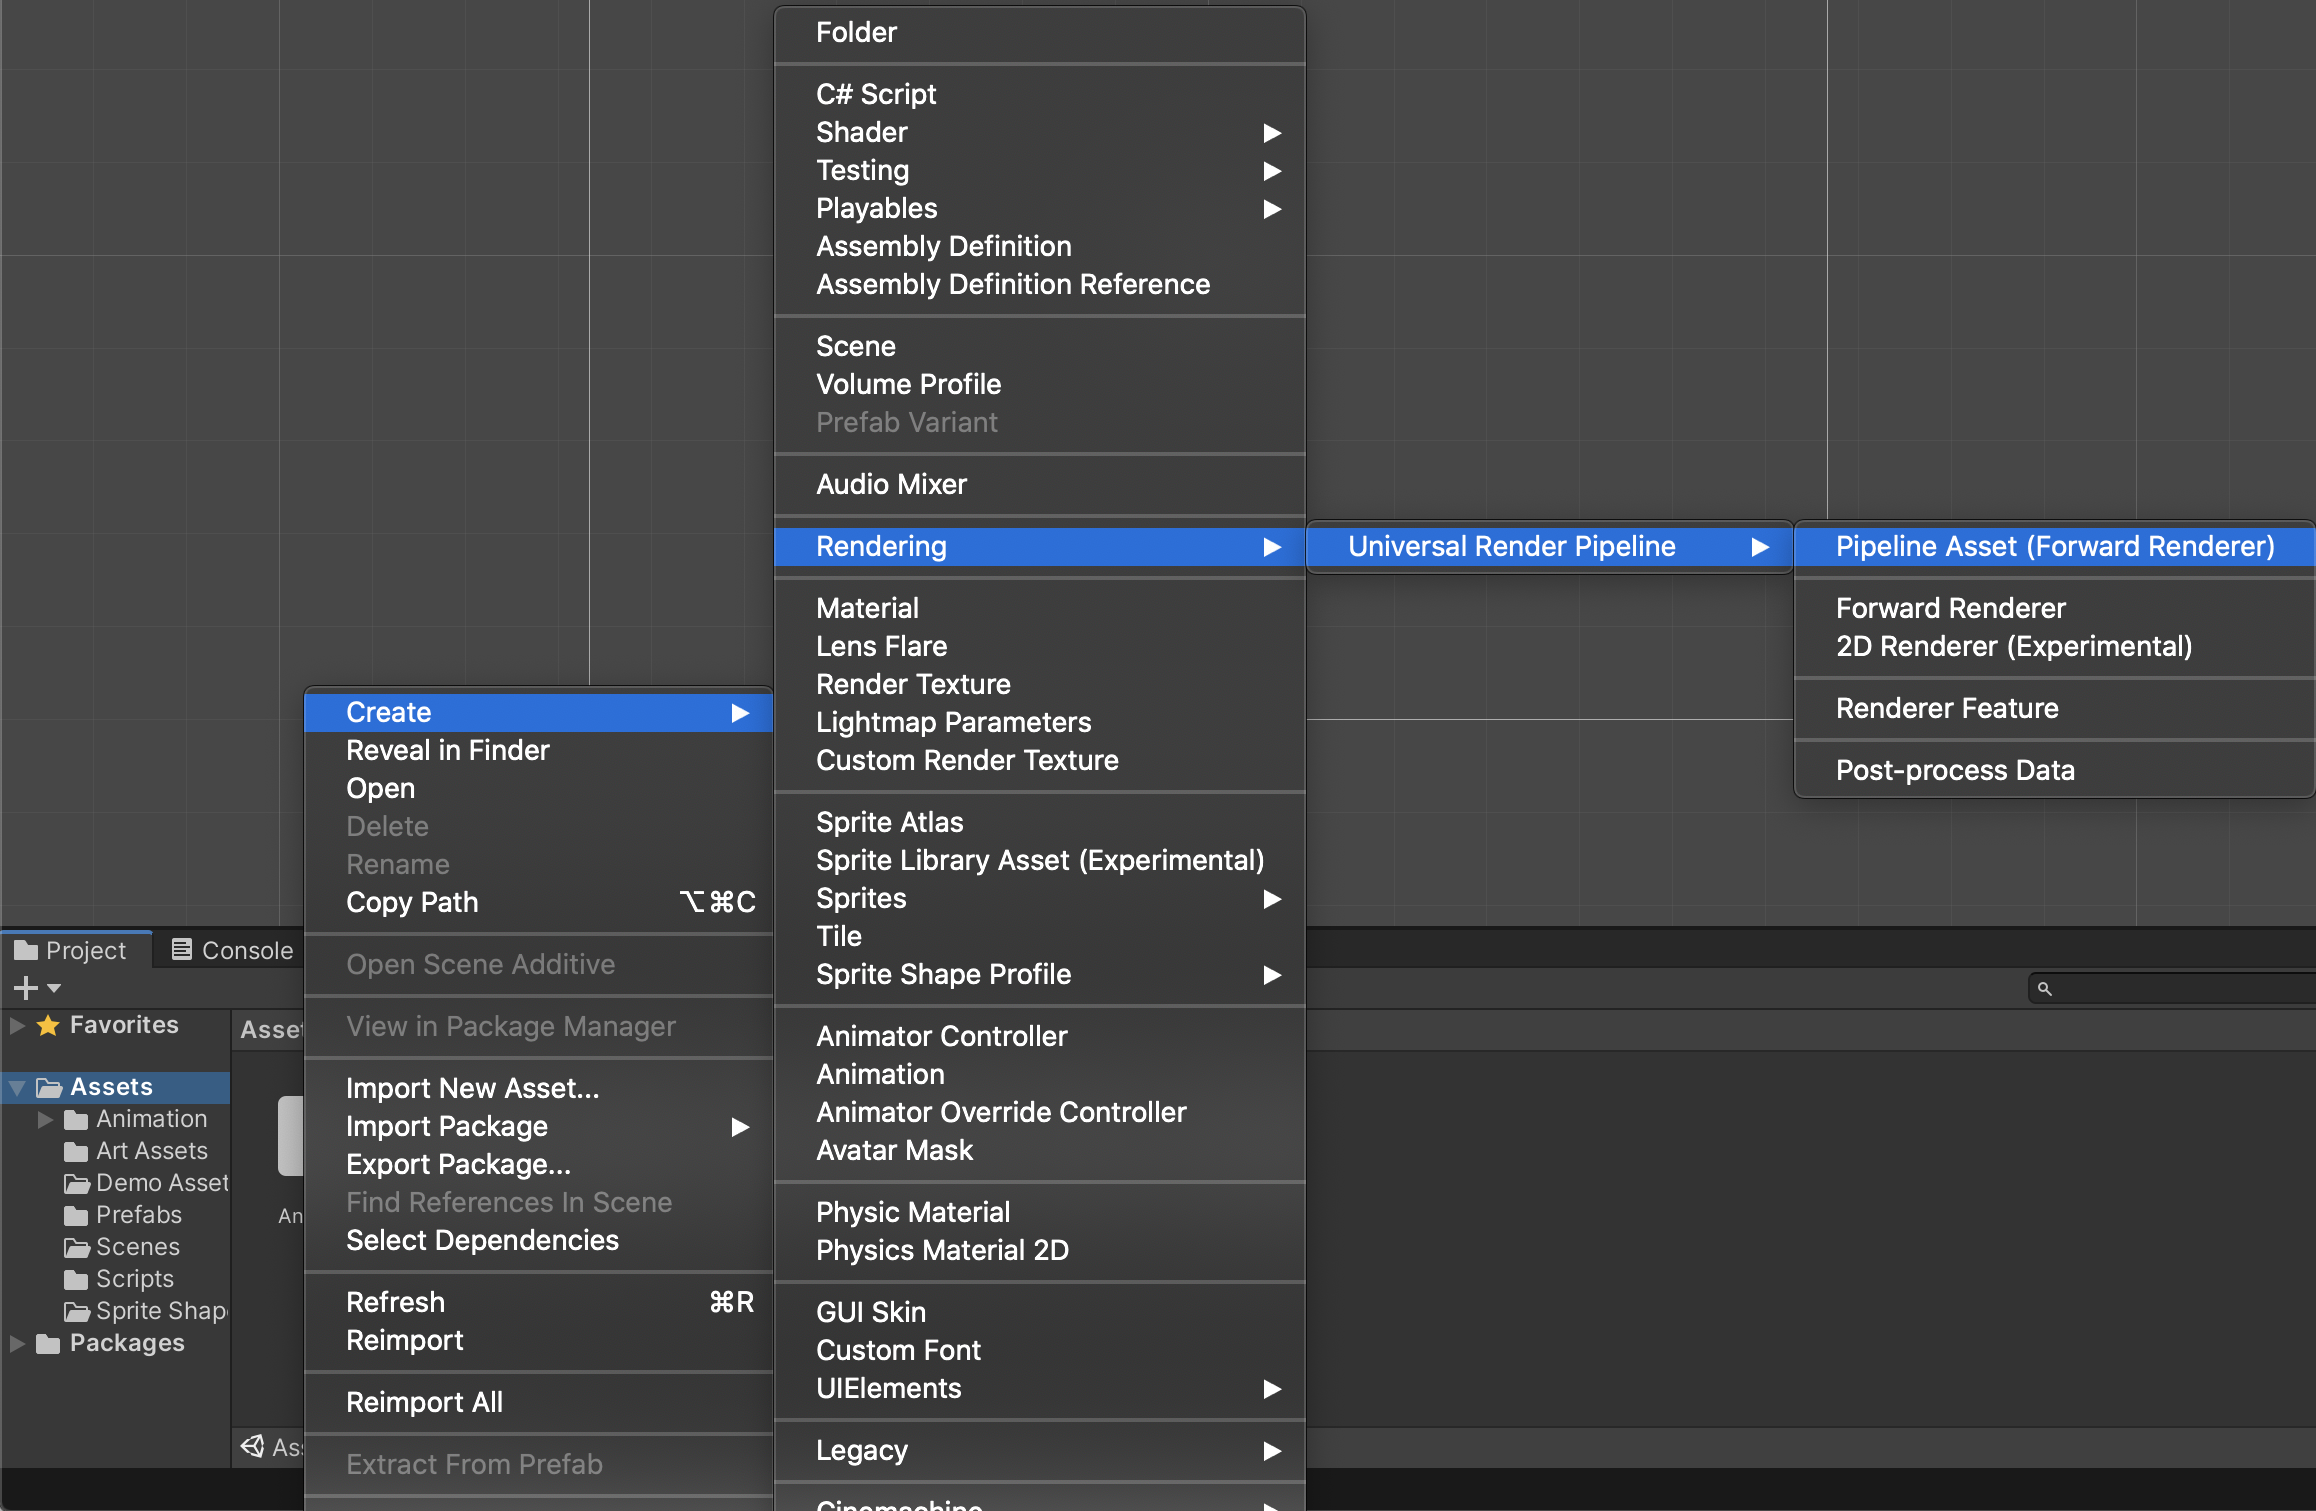Open the dropdown arrow next to plus button
Viewport: 2316px width, 1511px height.
coord(54,988)
